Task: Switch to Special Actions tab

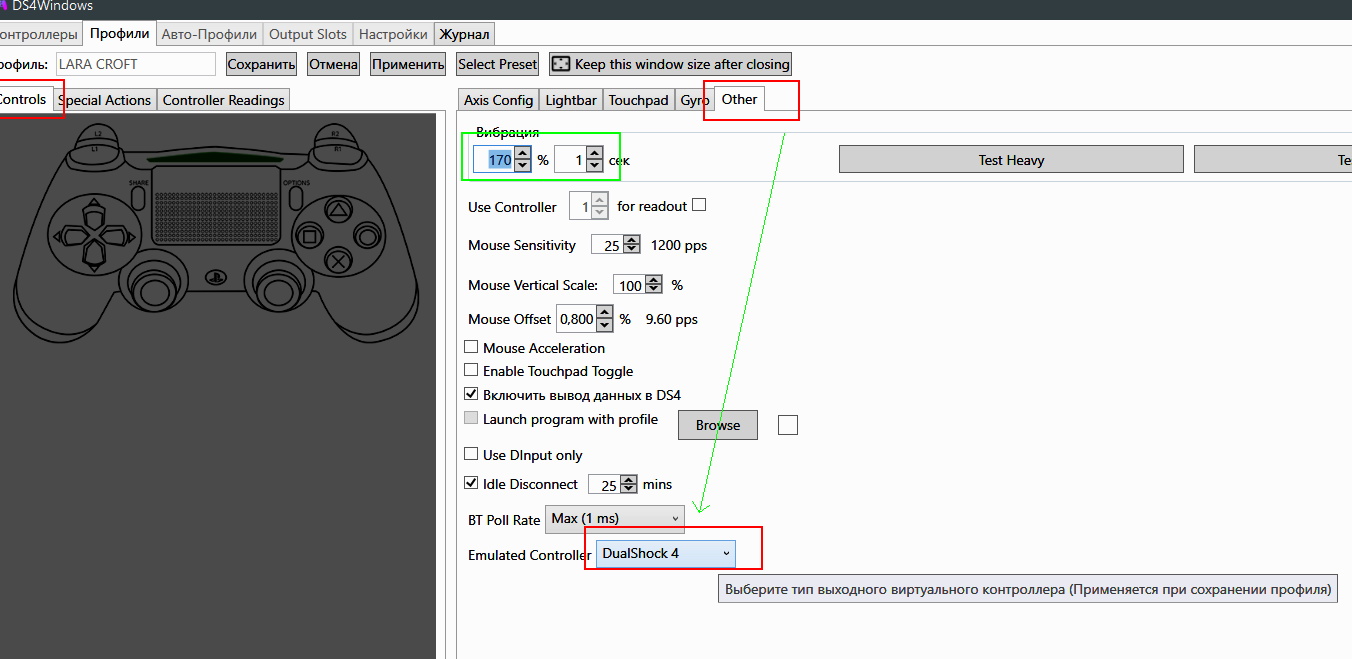Action: (104, 100)
